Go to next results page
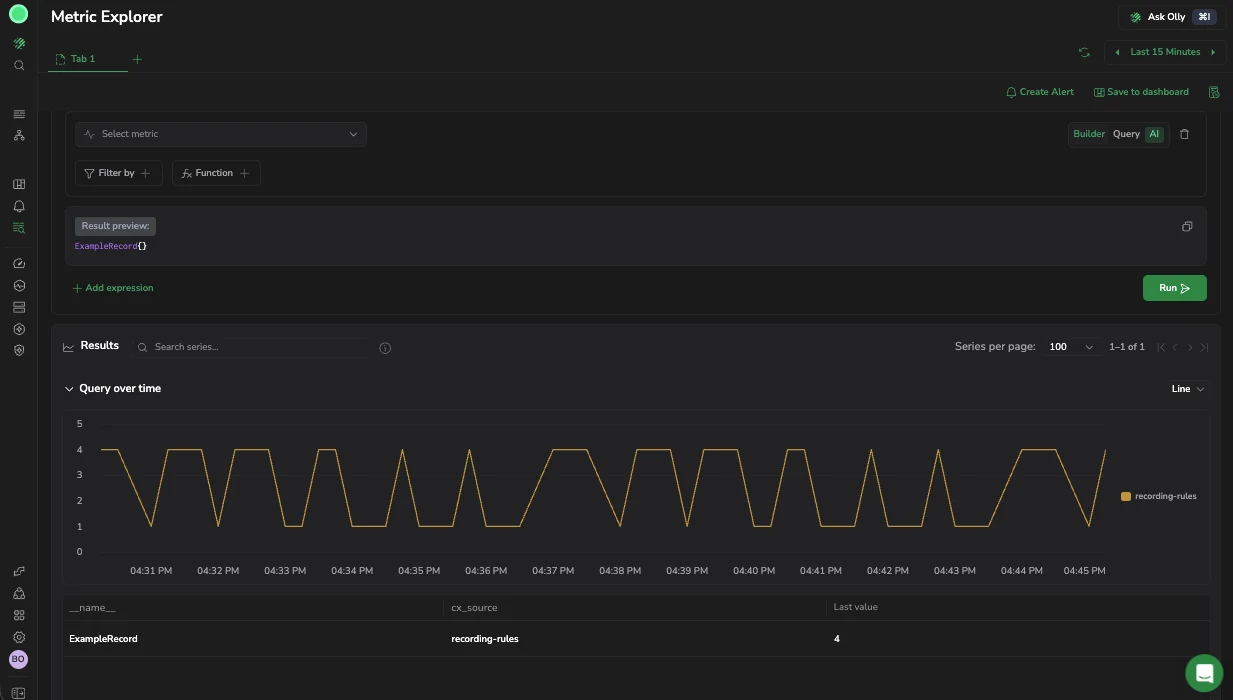 1190,347
